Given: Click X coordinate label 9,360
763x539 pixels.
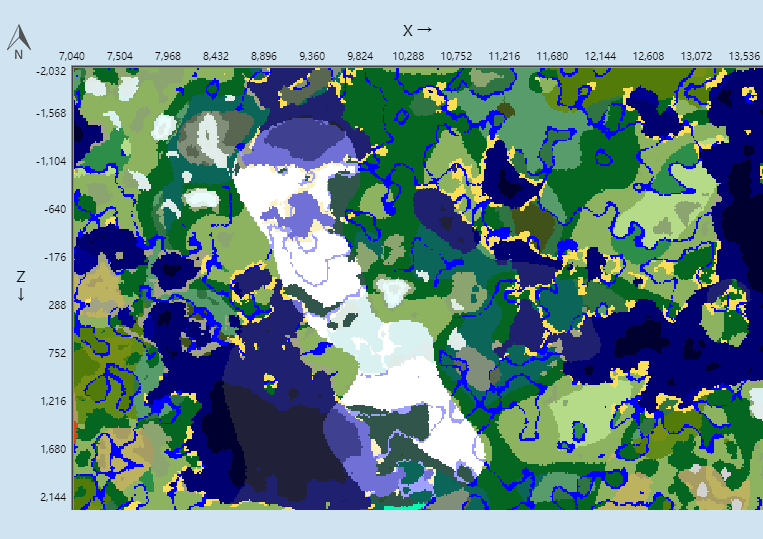Looking at the screenshot, I should pos(312,56).
